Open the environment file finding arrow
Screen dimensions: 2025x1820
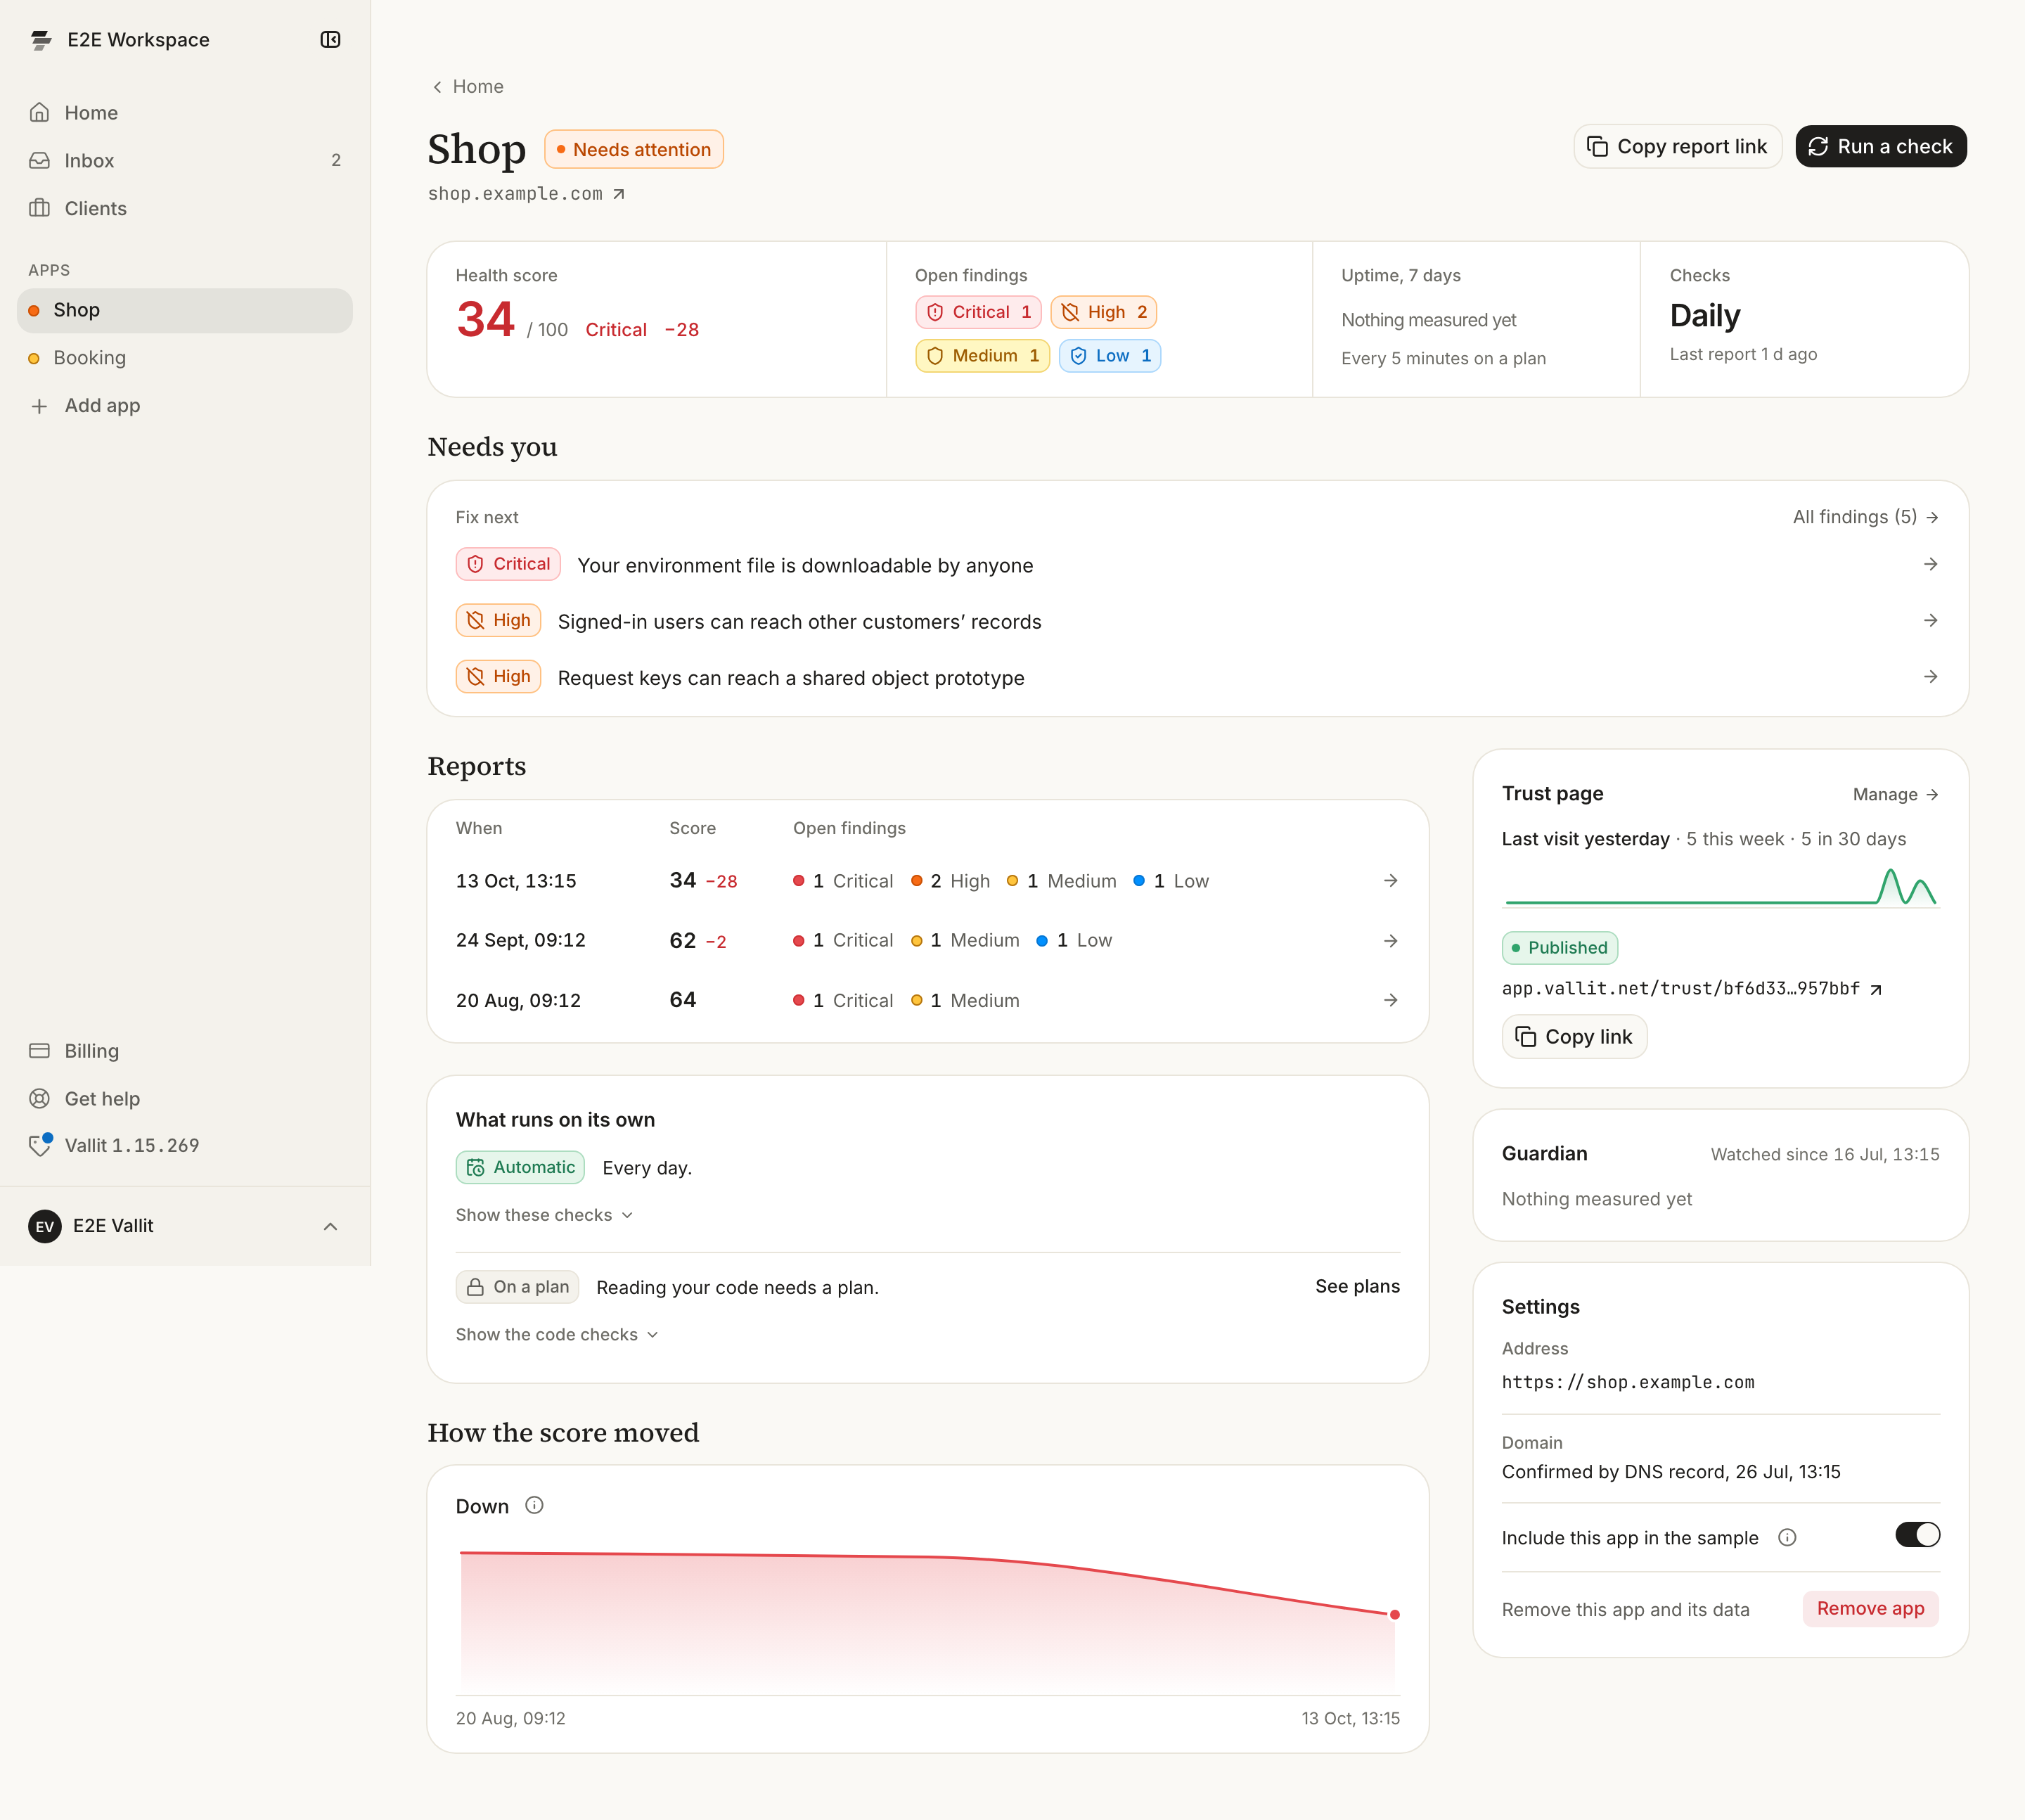(1930, 565)
